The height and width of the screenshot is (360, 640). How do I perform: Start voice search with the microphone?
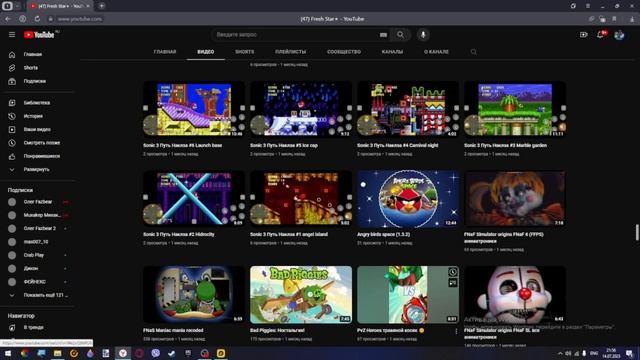coord(423,35)
